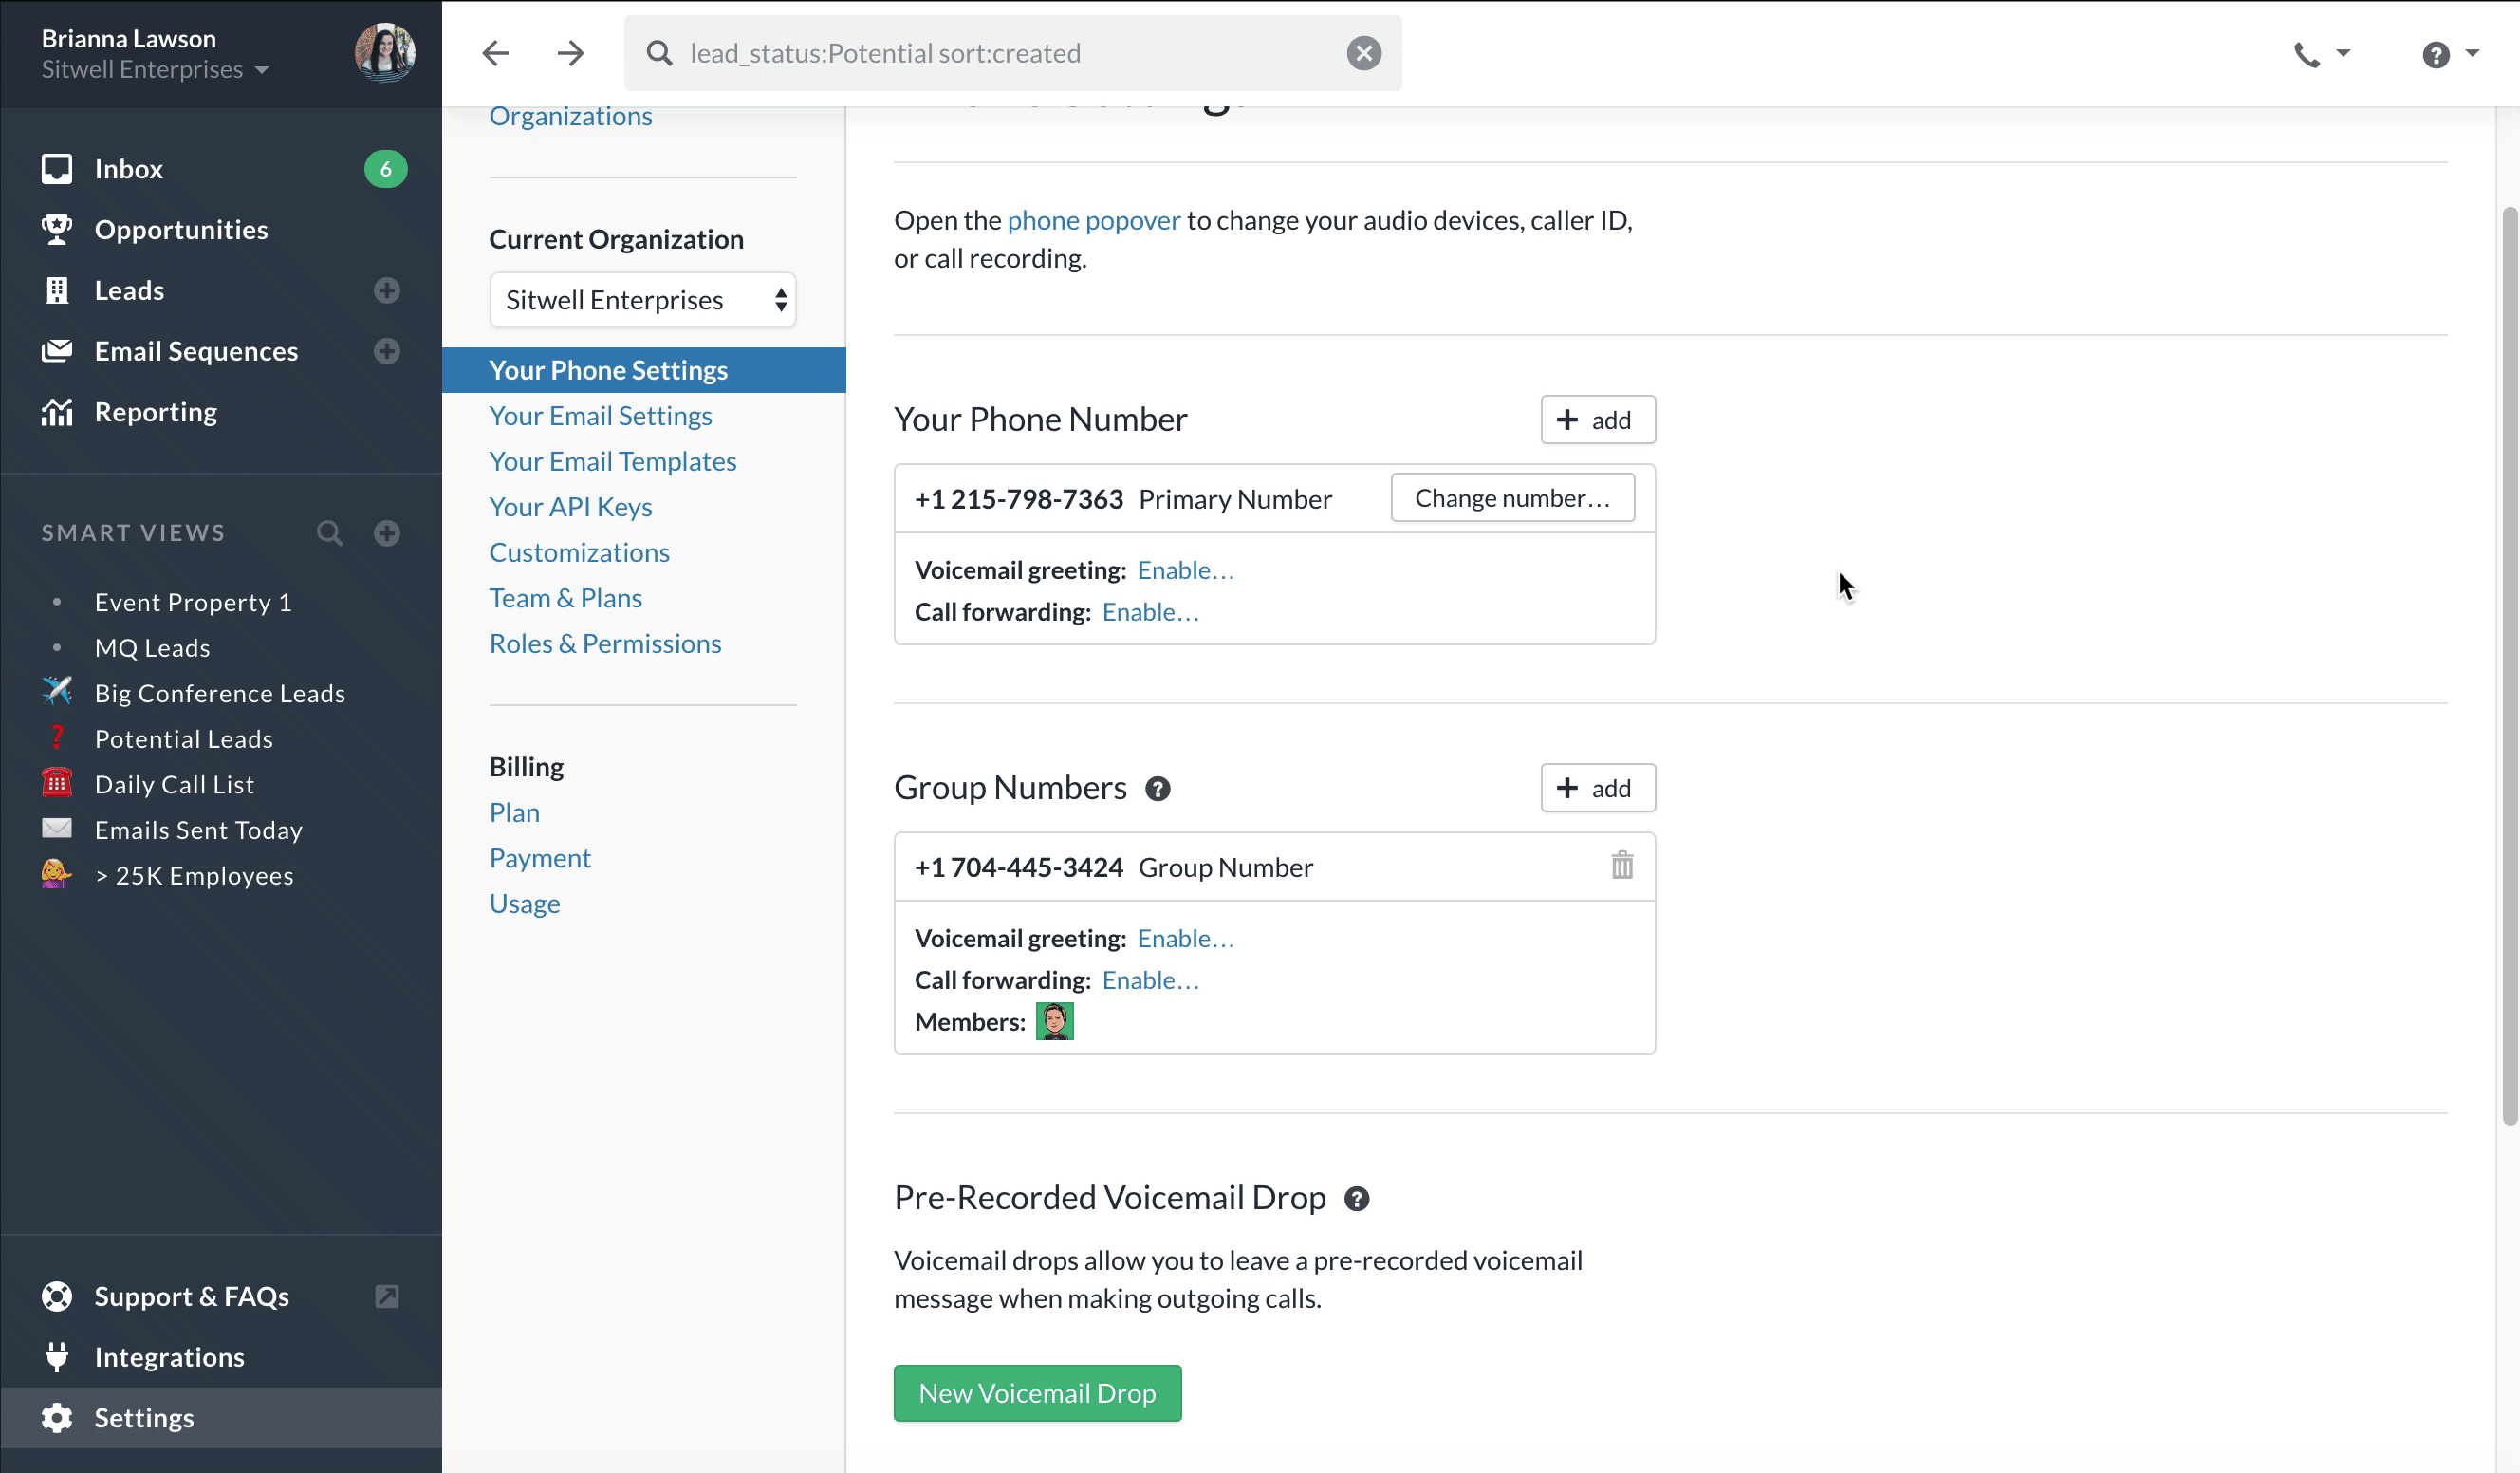Go back with the left arrow icon

[x=496, y=53]
